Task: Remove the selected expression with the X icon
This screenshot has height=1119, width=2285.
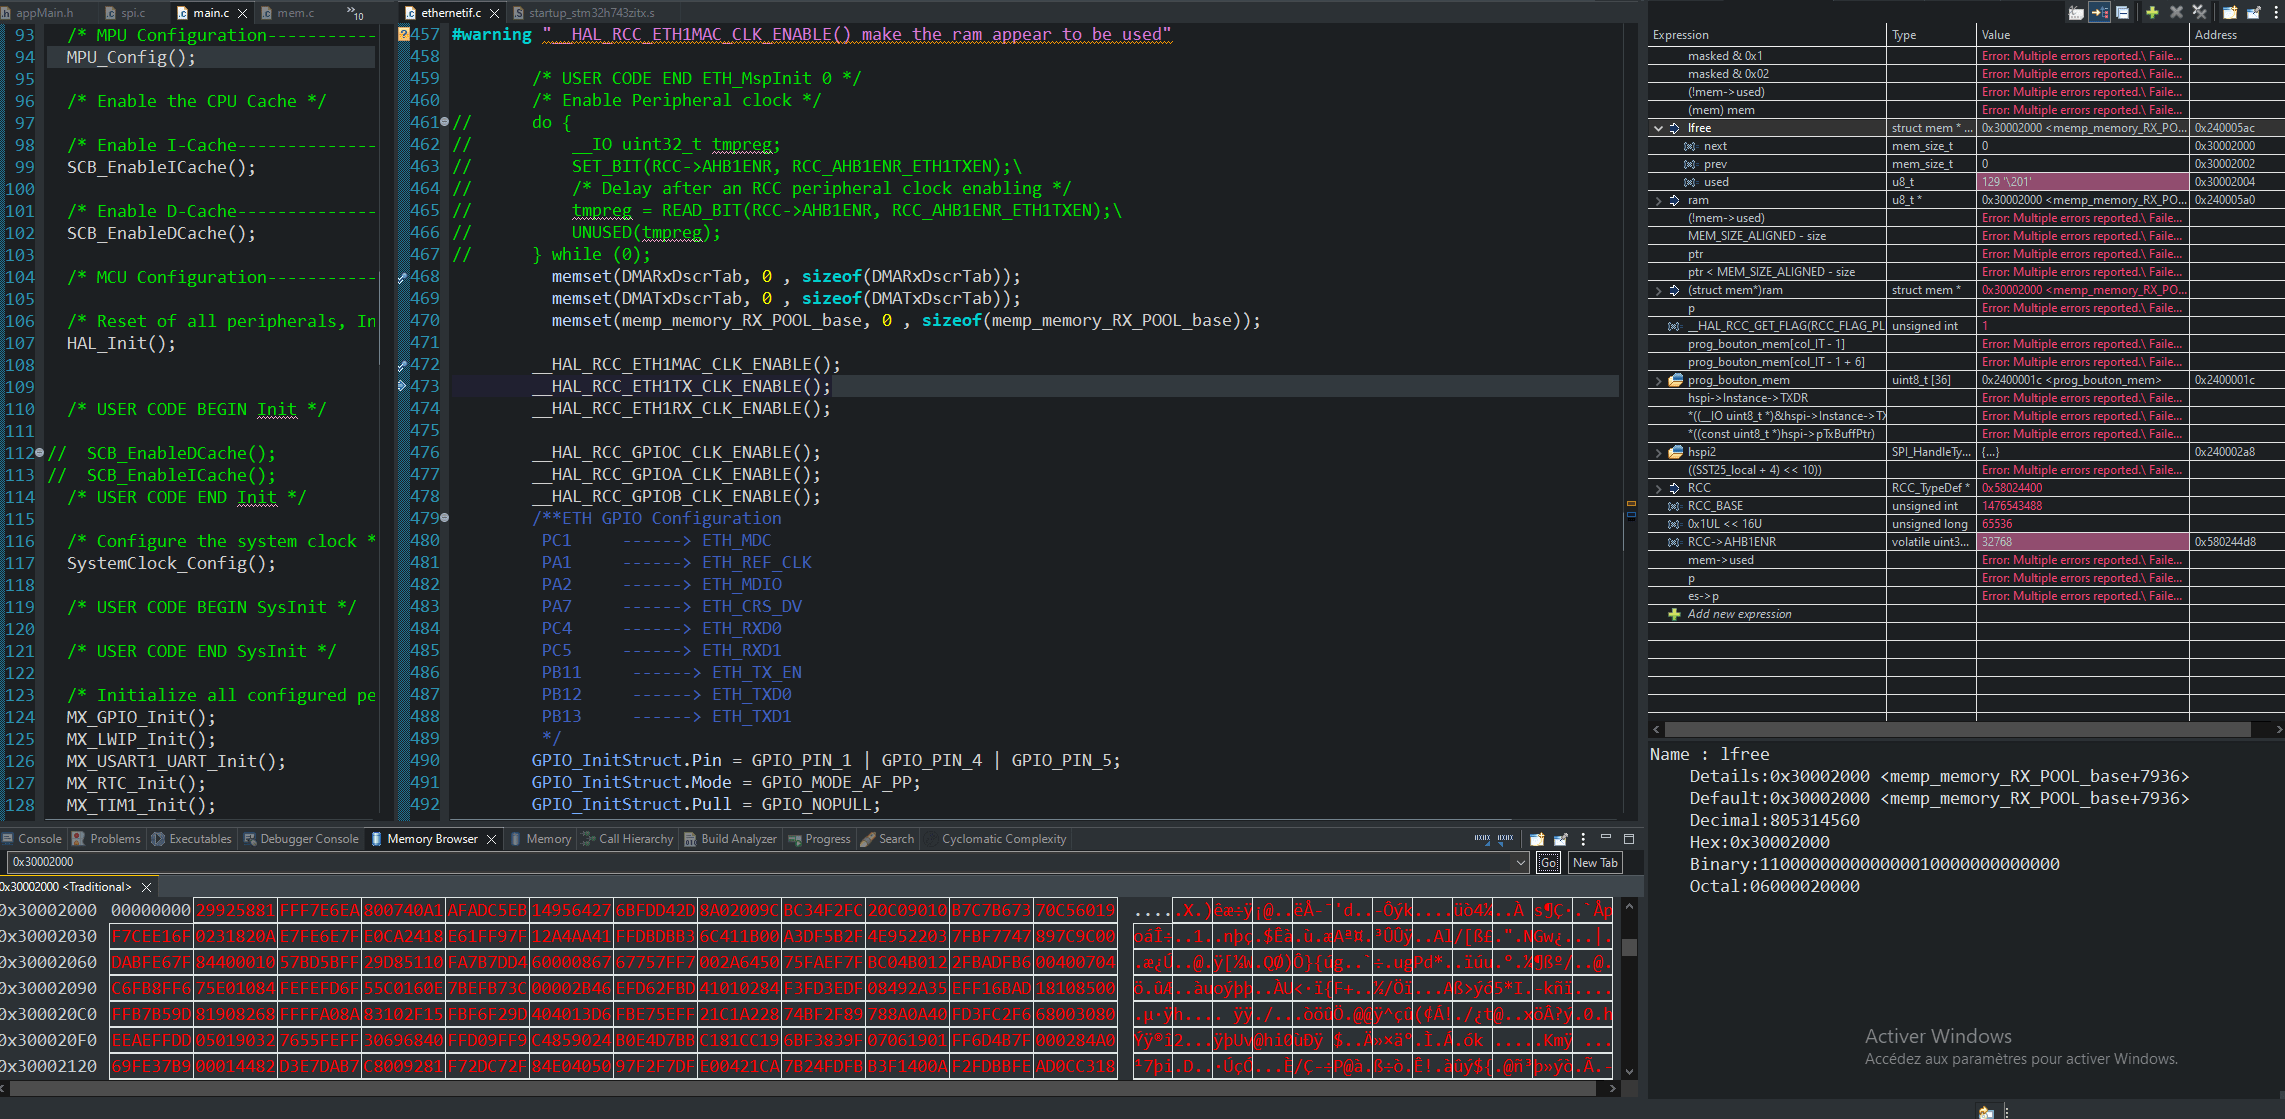Action: pyautogui.click(x=2176, y=13)
